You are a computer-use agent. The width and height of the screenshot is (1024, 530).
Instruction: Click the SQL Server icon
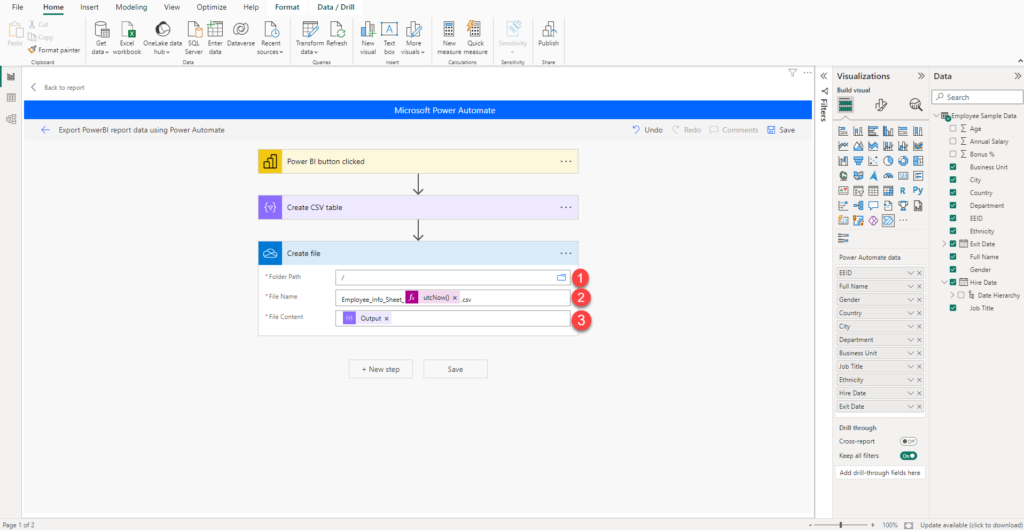193,33
